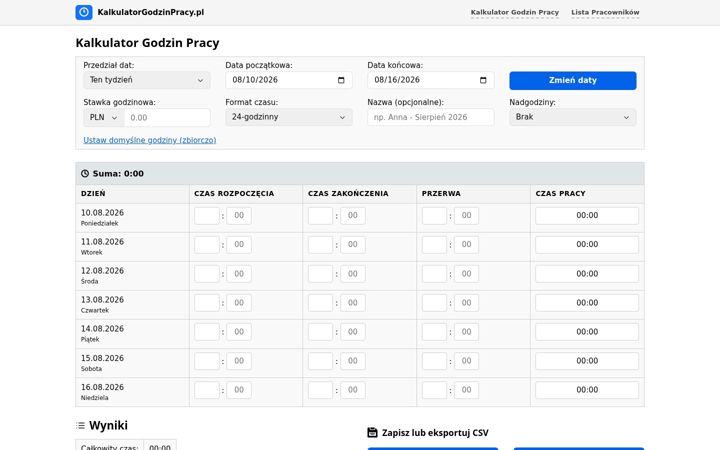Focus the Data końcowa date field
The height and width of the screenshot is (450, 720).
431,80
